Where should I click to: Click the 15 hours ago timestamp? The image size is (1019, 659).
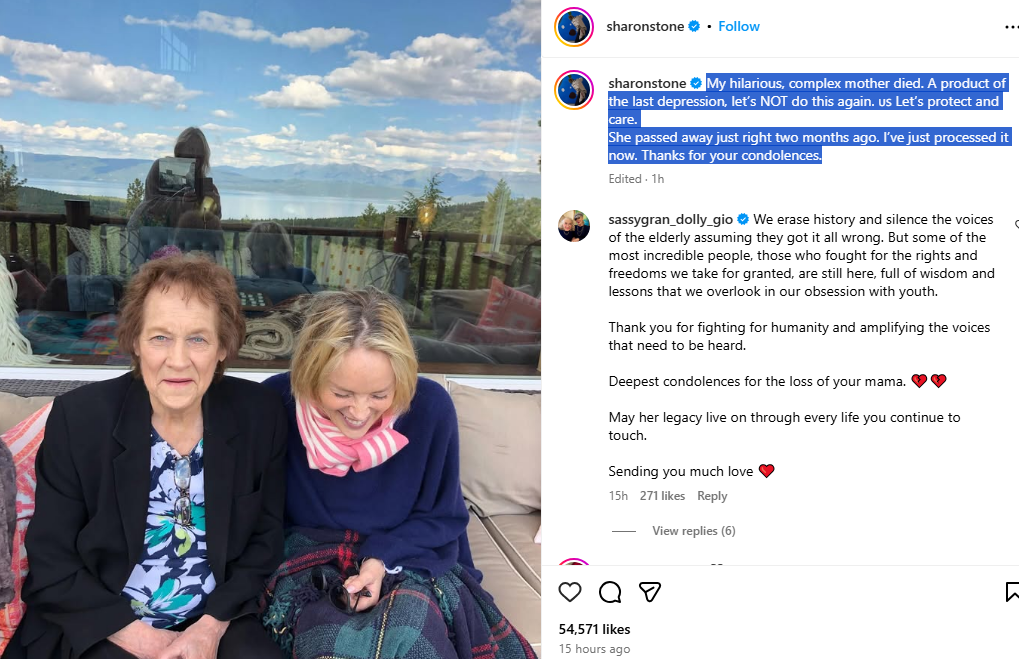tap(594, 649)
